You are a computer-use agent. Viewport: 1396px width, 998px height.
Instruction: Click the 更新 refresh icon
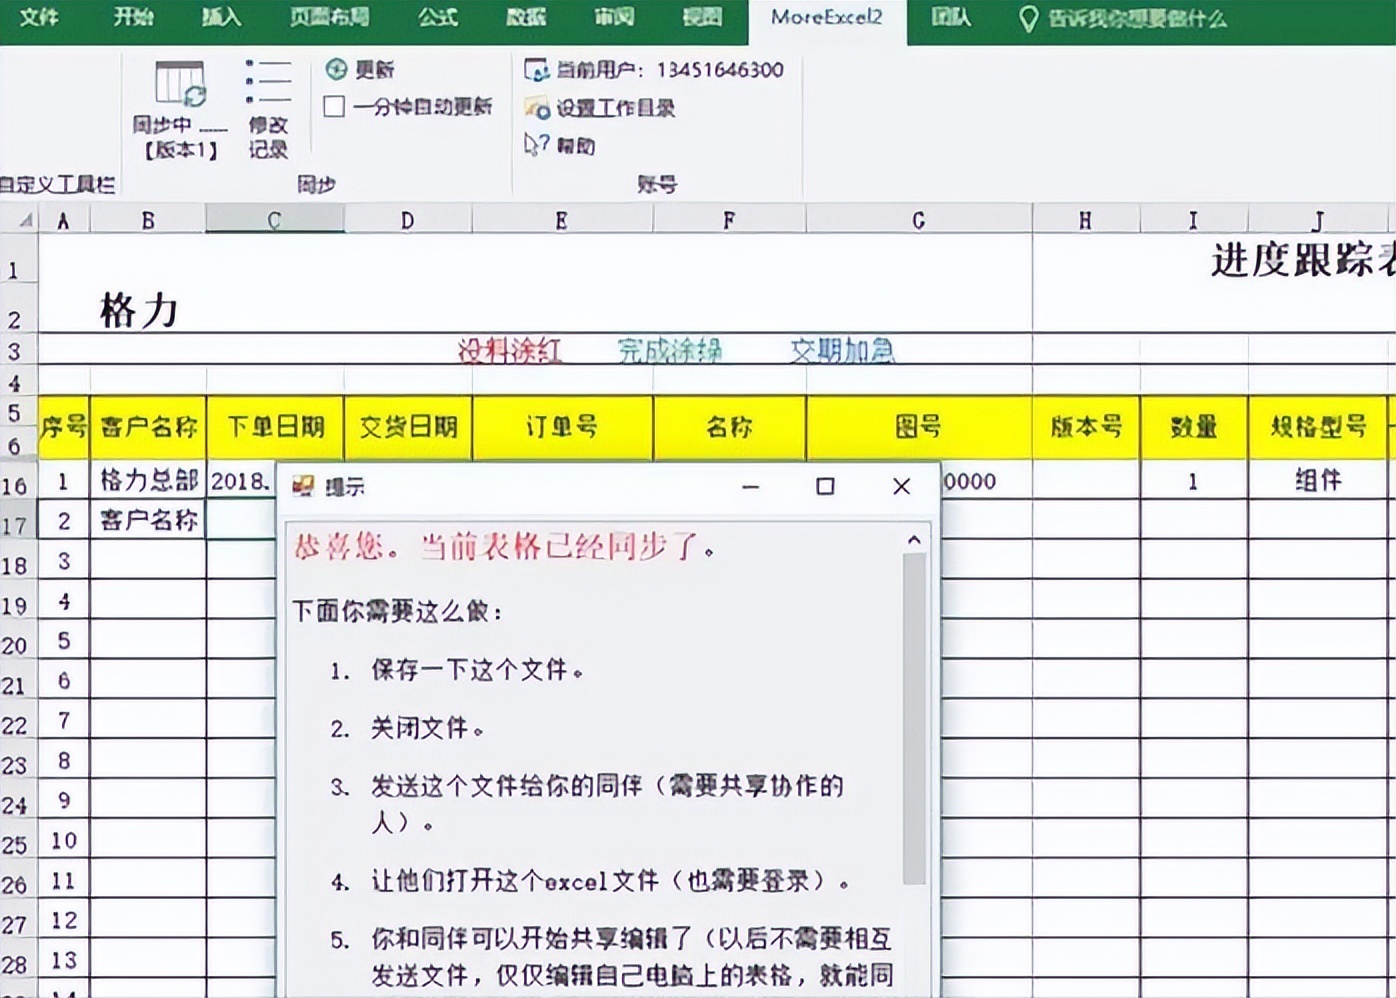click(338, 70)
